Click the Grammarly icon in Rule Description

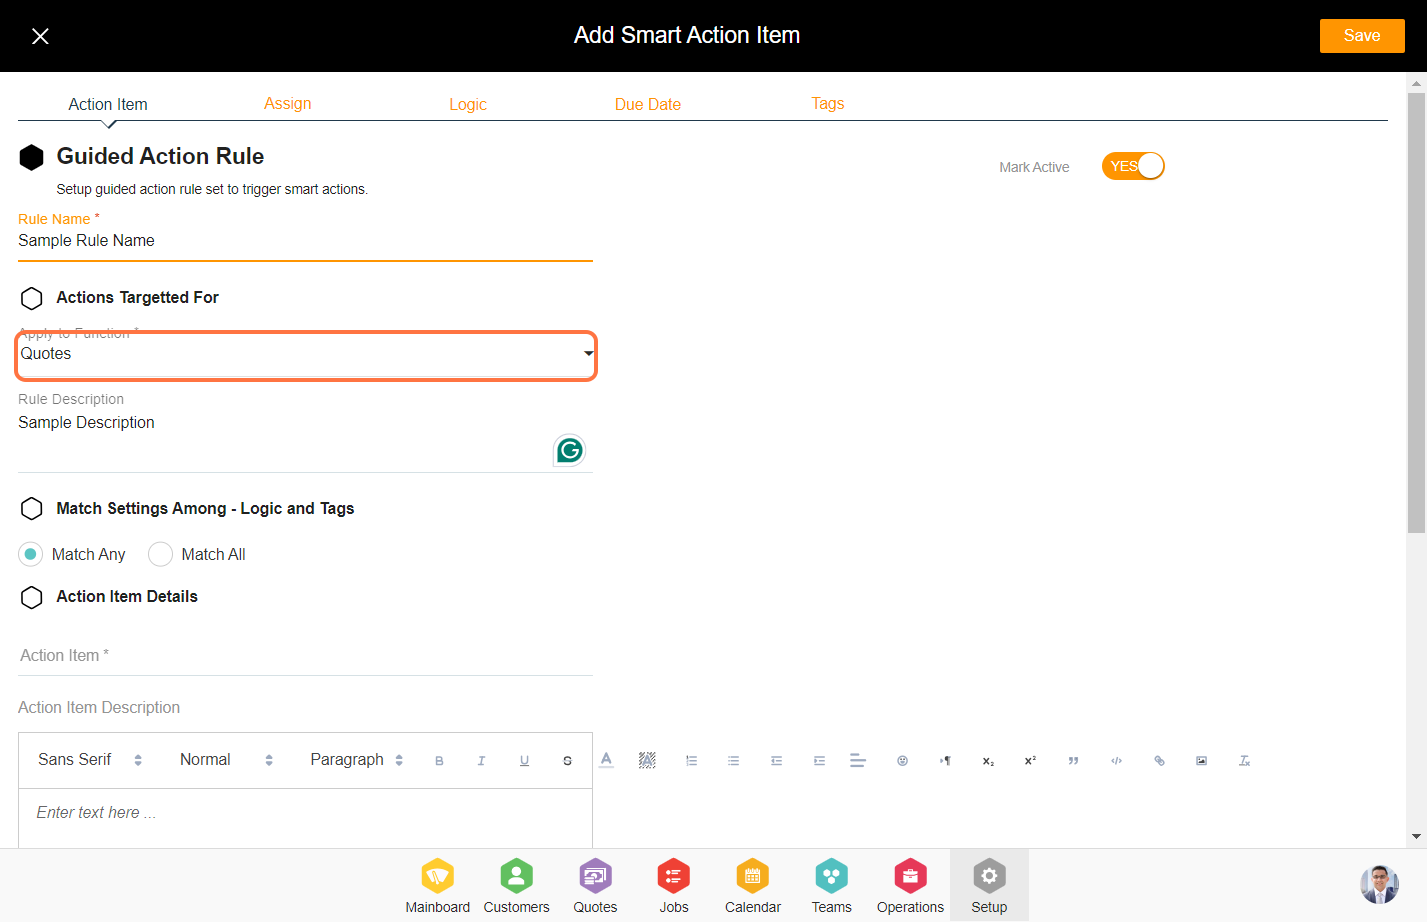(569, 450)
